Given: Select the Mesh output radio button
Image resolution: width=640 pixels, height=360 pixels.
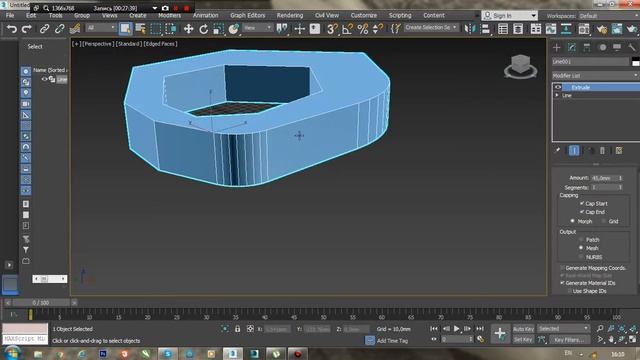Looking at the screenshot, I should [x=581, y=248].
